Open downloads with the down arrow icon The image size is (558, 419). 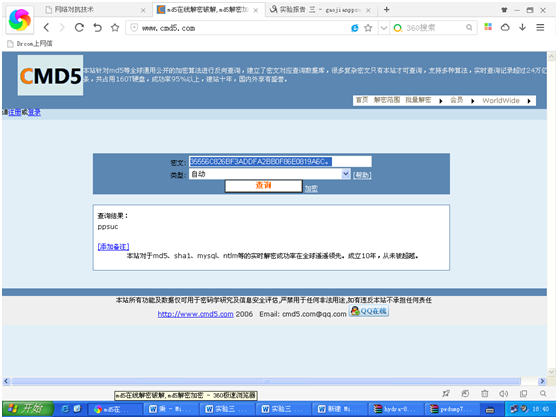tap(522, 27)
